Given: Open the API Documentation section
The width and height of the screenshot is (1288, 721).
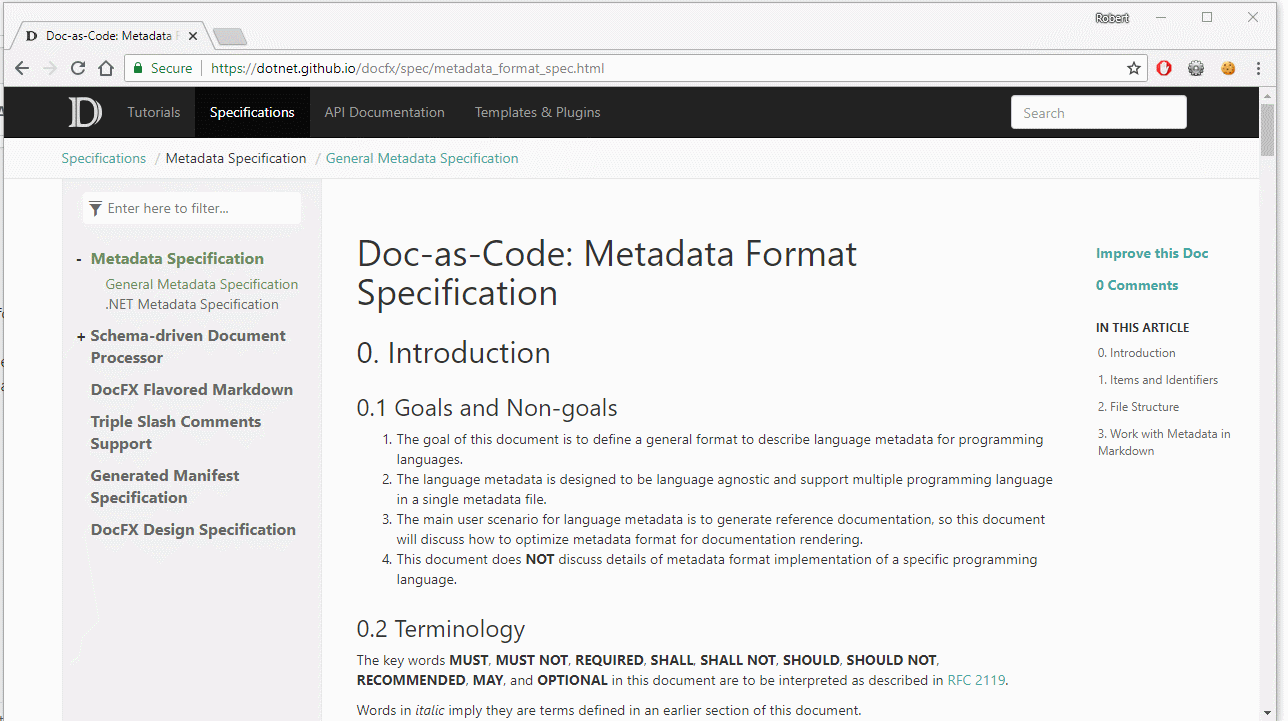Looking at the screenshot, I should pos(384,112).
